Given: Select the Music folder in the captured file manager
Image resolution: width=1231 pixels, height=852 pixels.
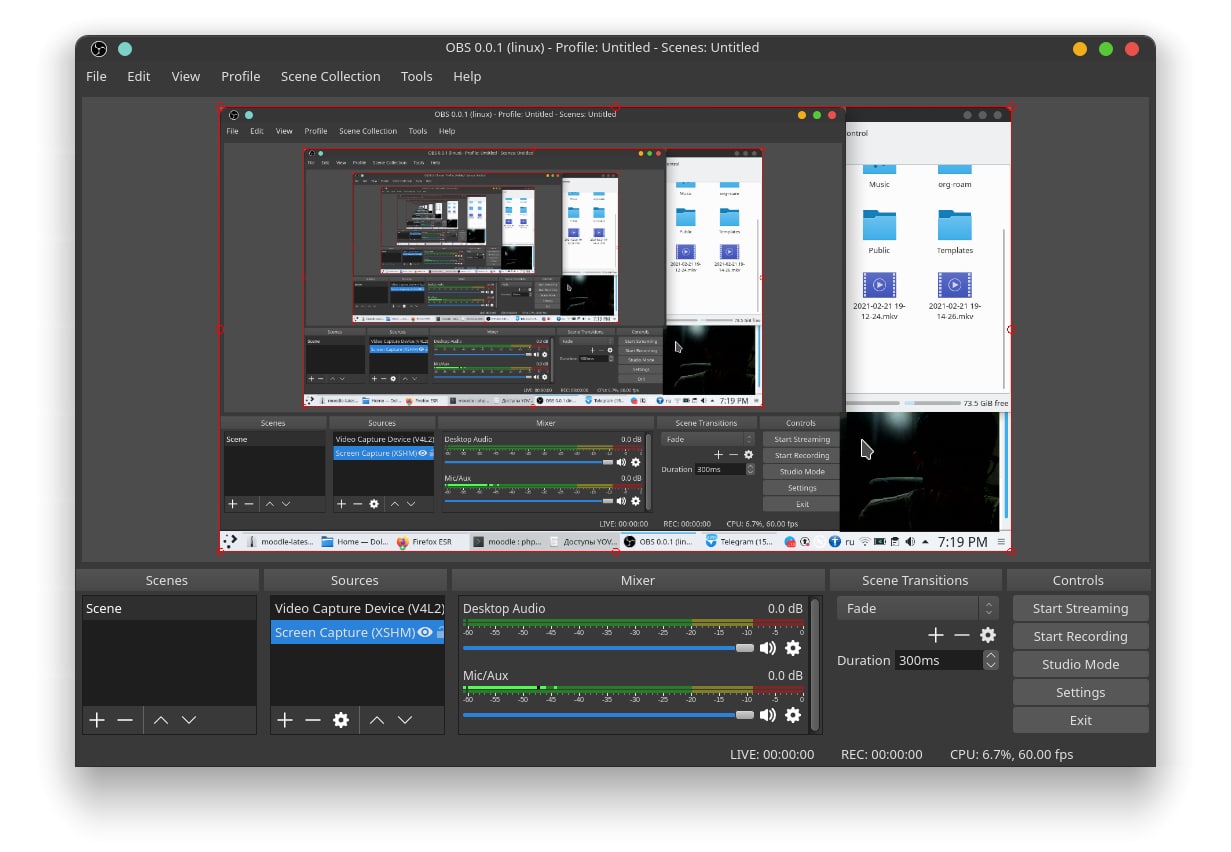Looking at the screenshot, I should 879,175.
